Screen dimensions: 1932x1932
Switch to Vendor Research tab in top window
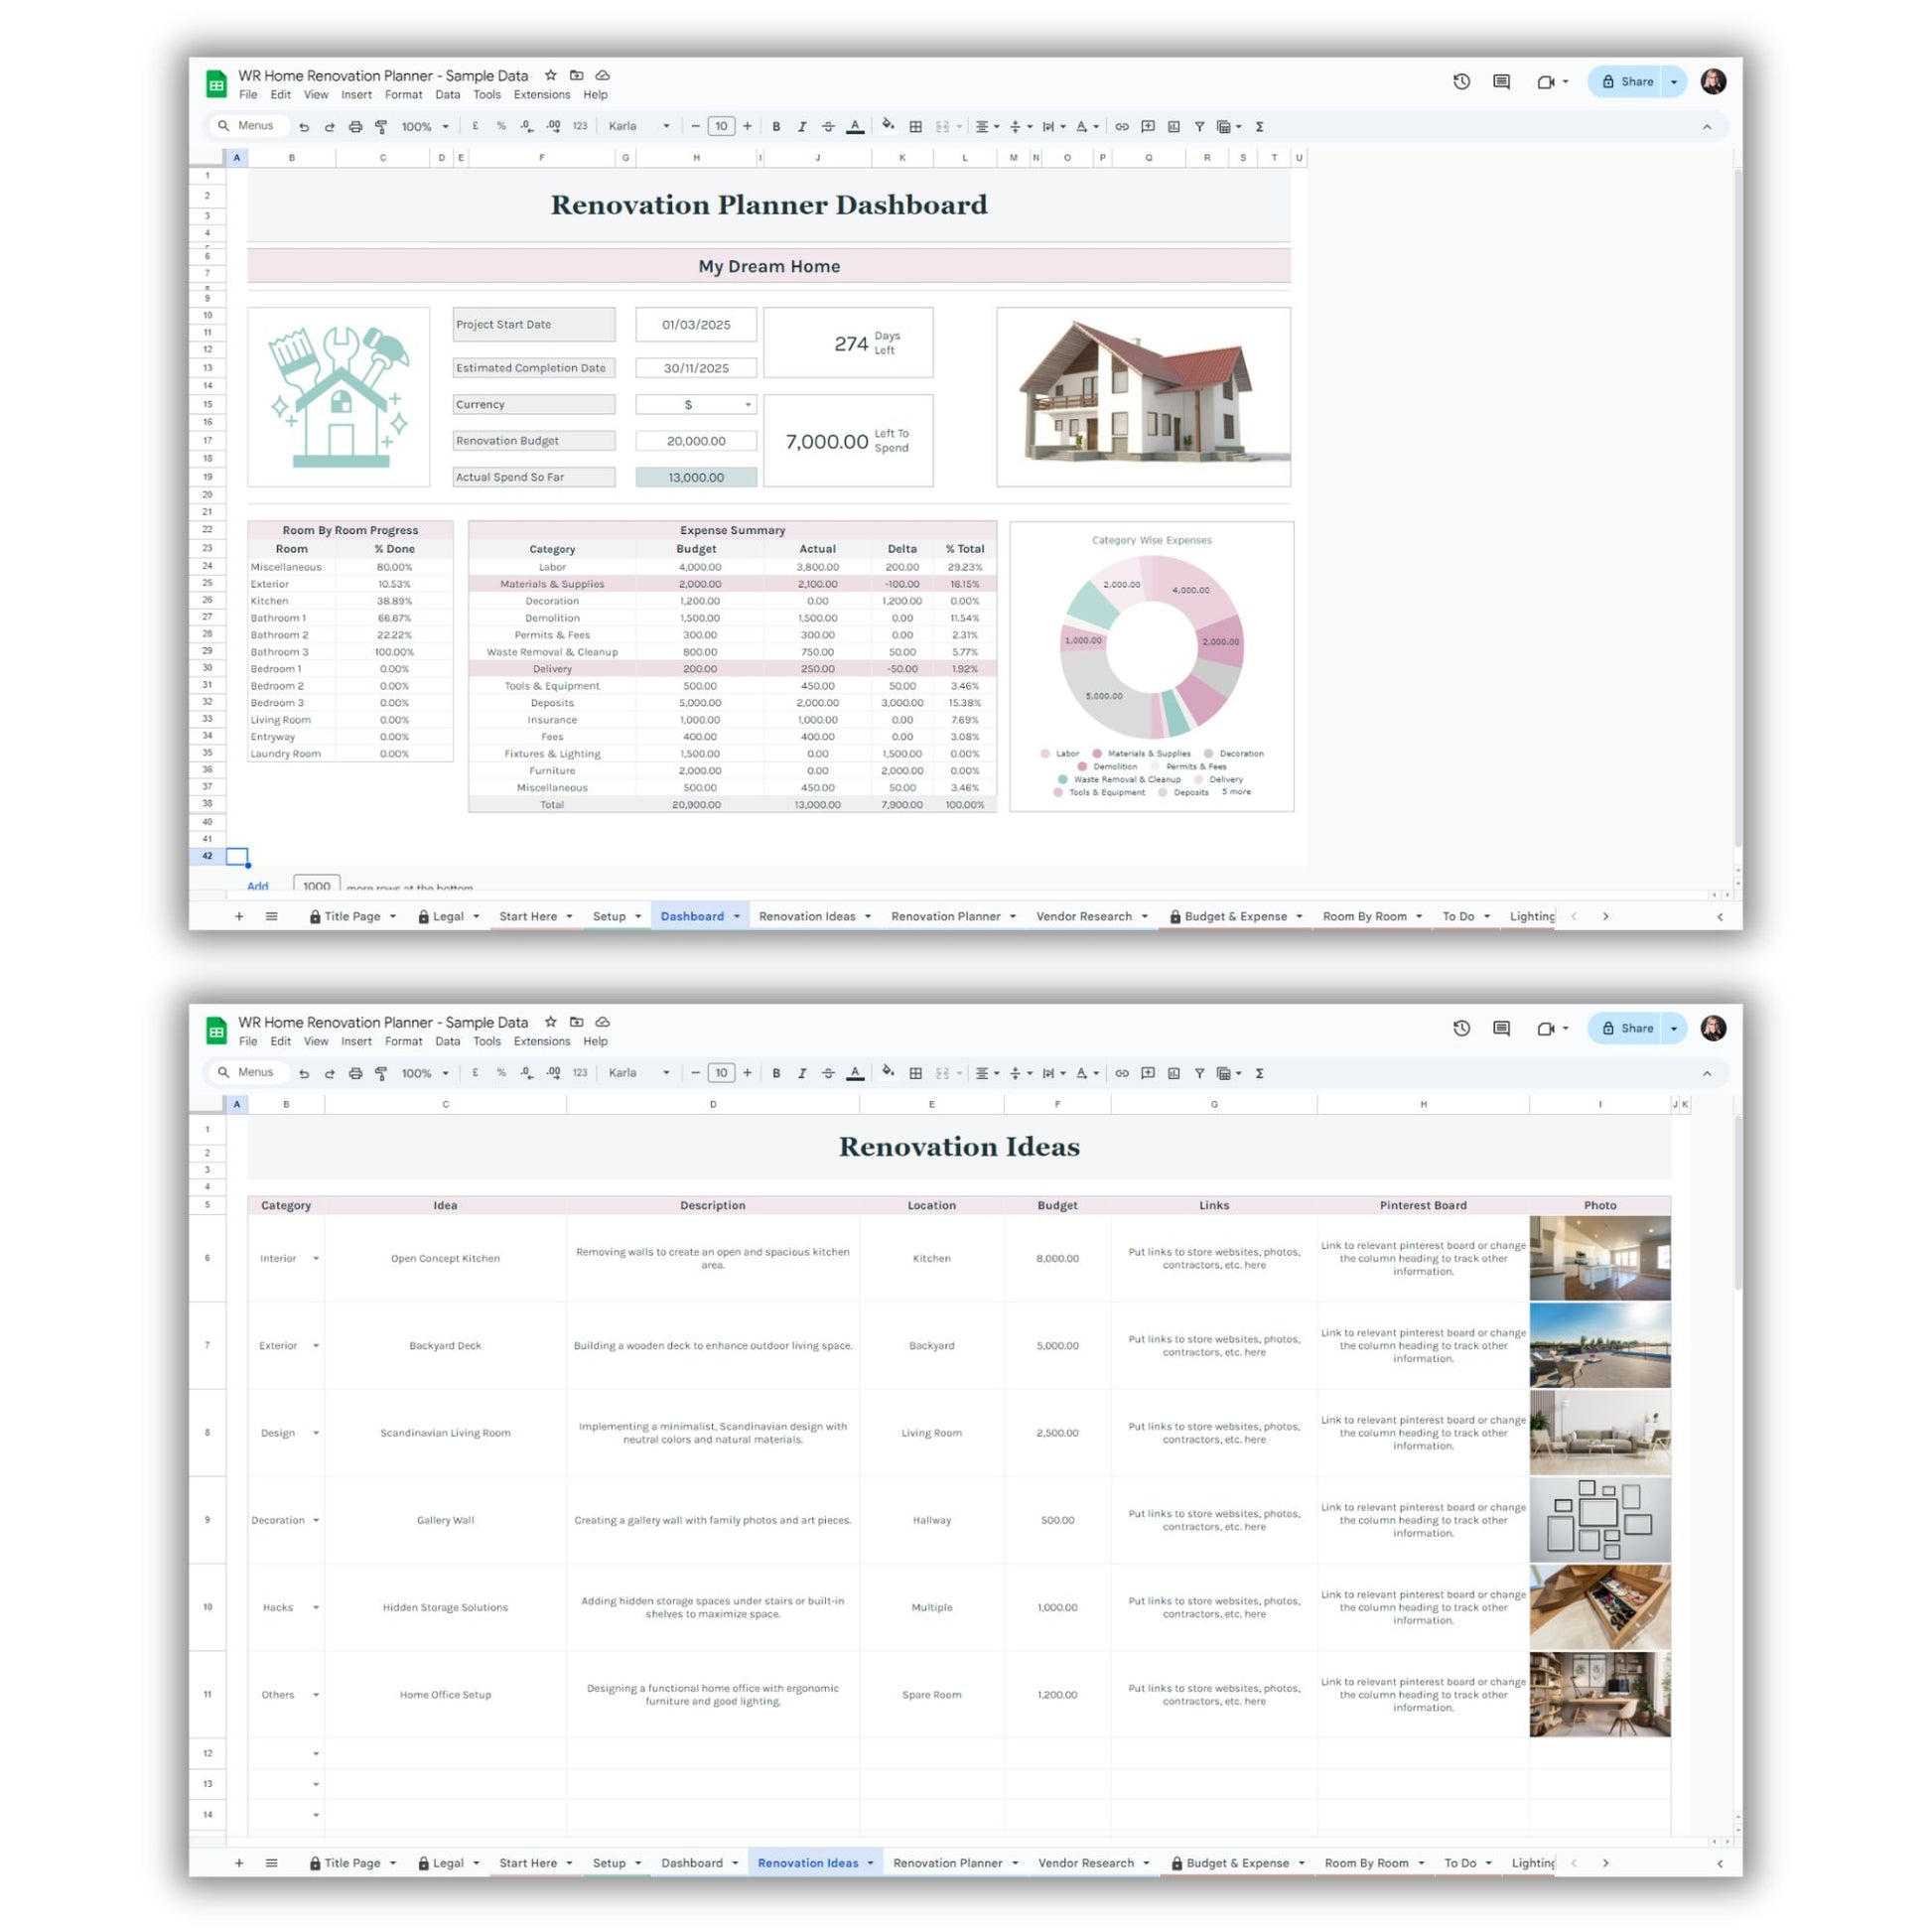(1084, 916)
